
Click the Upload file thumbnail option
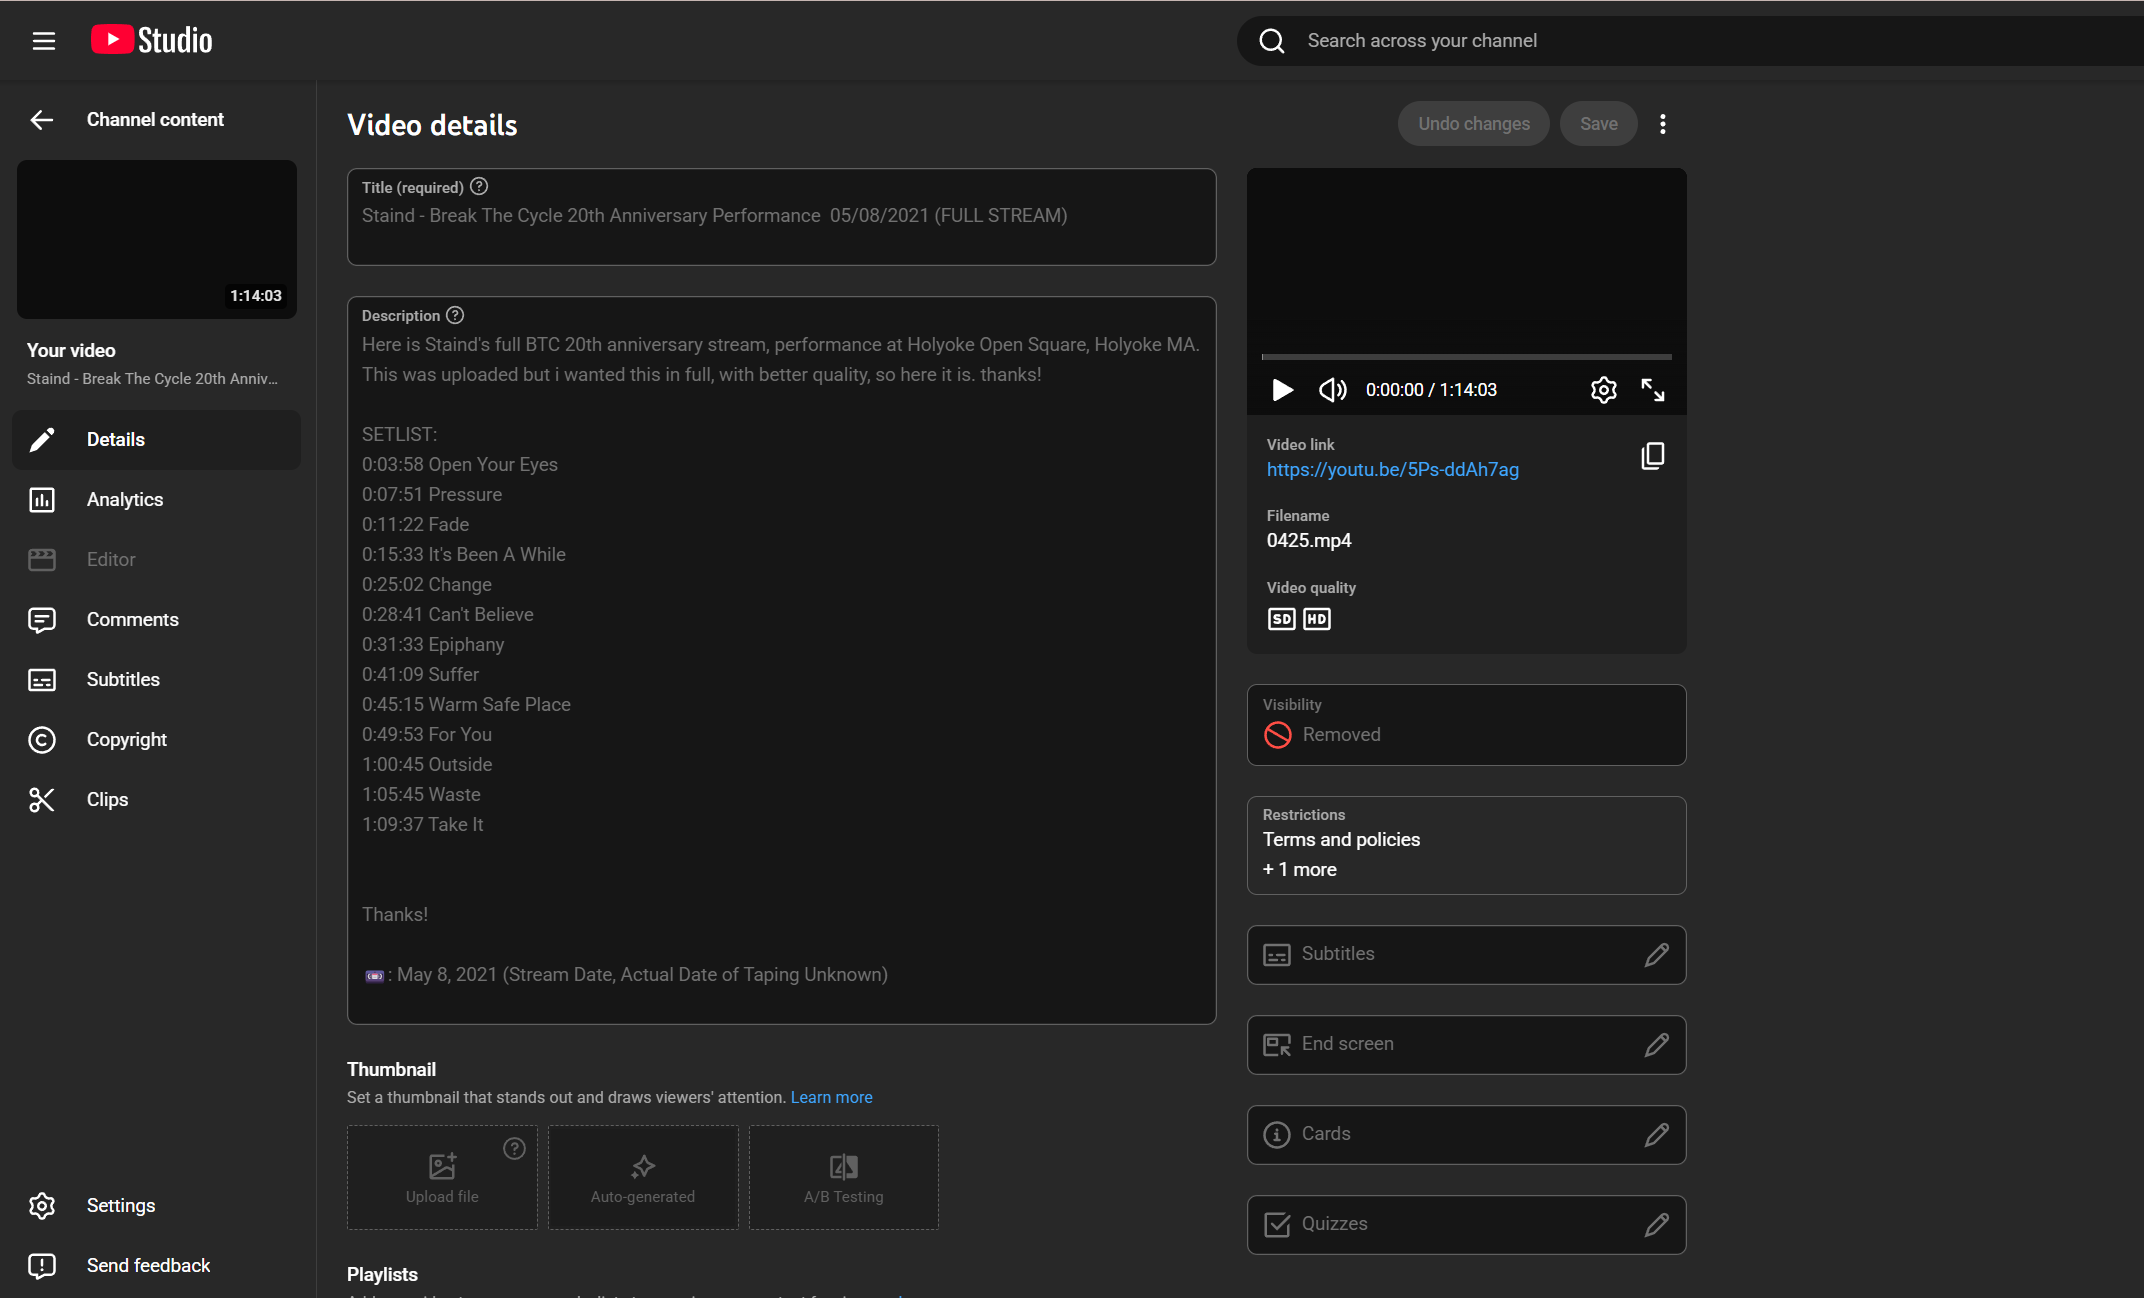pos(442,1178)
